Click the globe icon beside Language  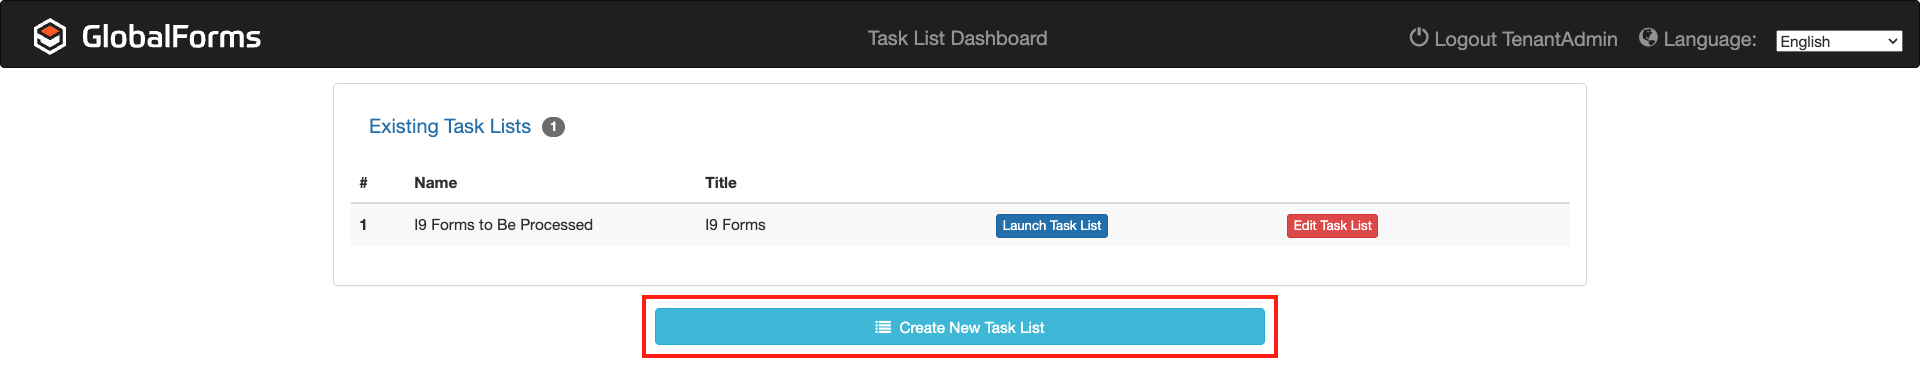click(1648, 37)
